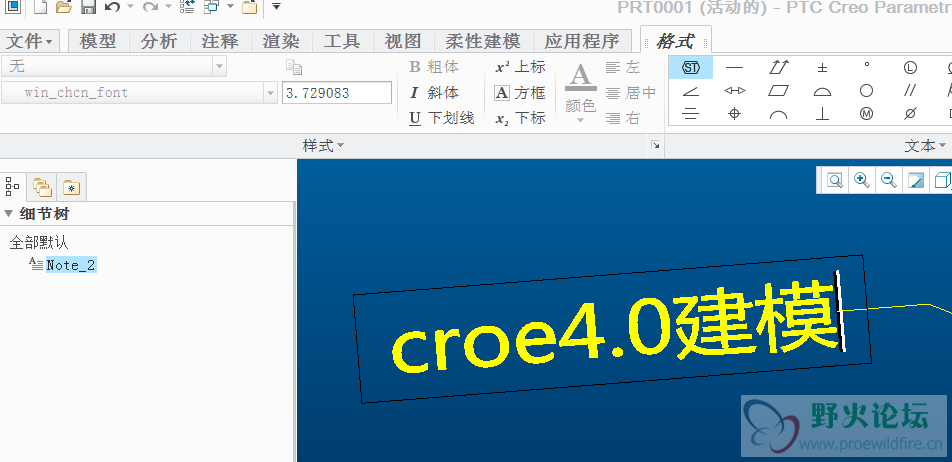952x462 pixels.
Task: Switch to the 柔性建模 tab
Action: [x=483, y=41]
